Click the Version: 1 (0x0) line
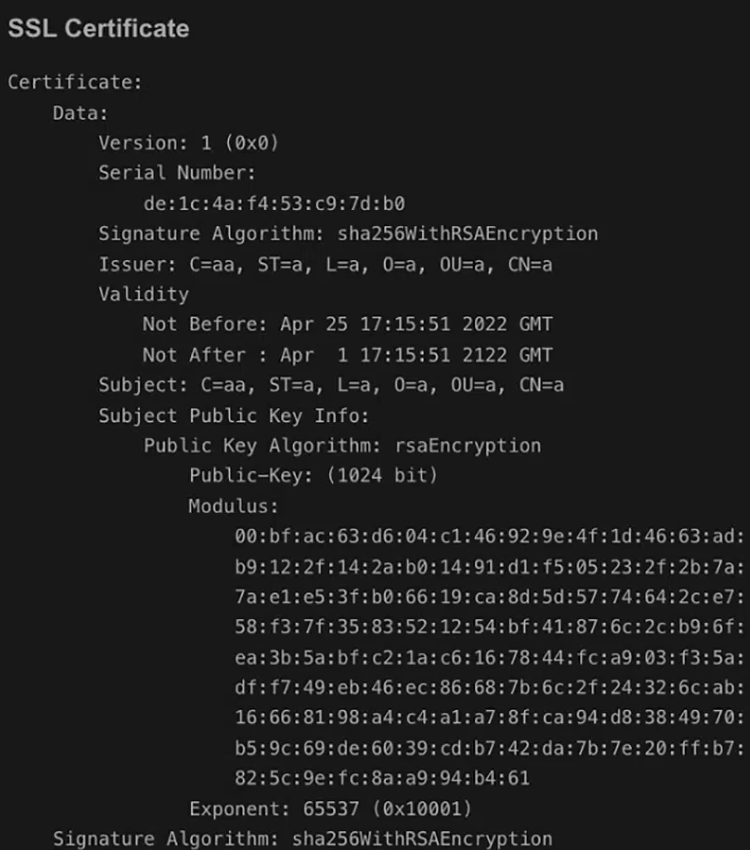Viewport: 750px width, 850px height. click(x=188, y=143)
